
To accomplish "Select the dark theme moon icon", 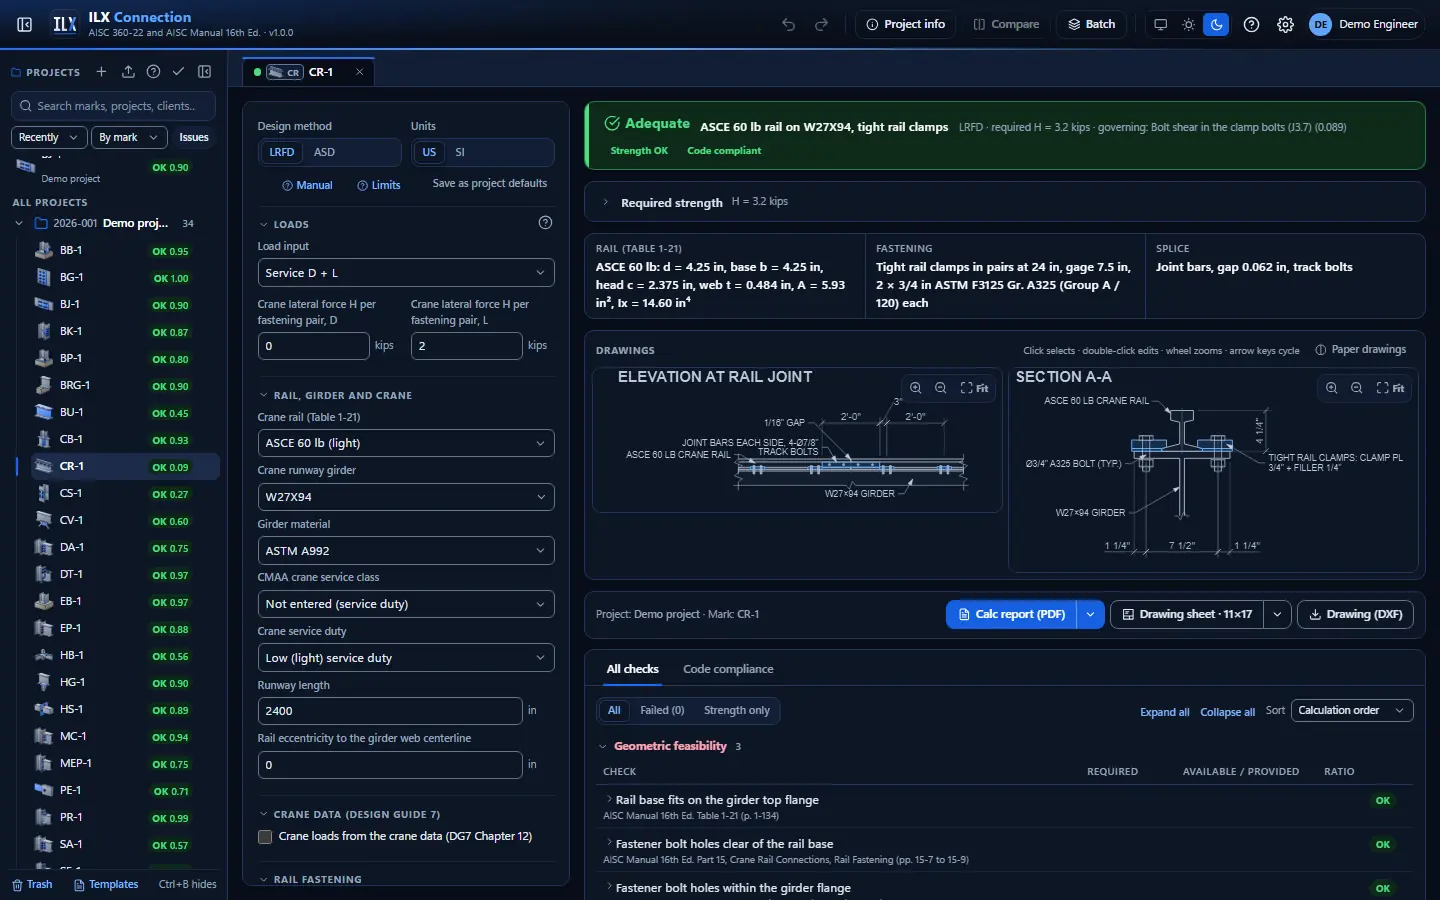I will [x=1216, y=24].
